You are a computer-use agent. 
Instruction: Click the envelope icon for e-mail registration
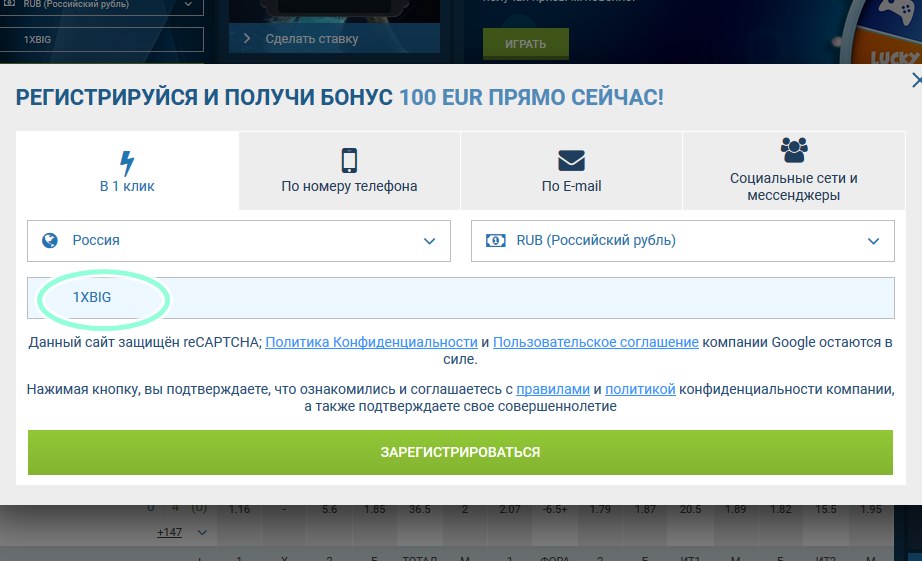pos(571,160)
